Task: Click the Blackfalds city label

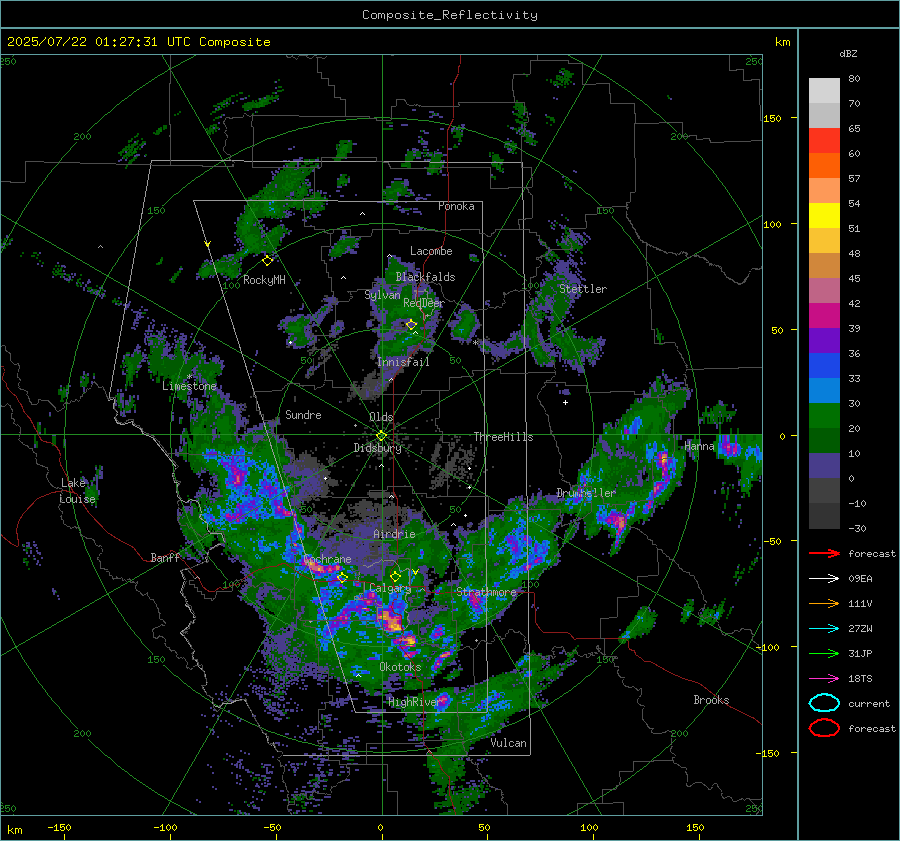Action: click(425, 277)
